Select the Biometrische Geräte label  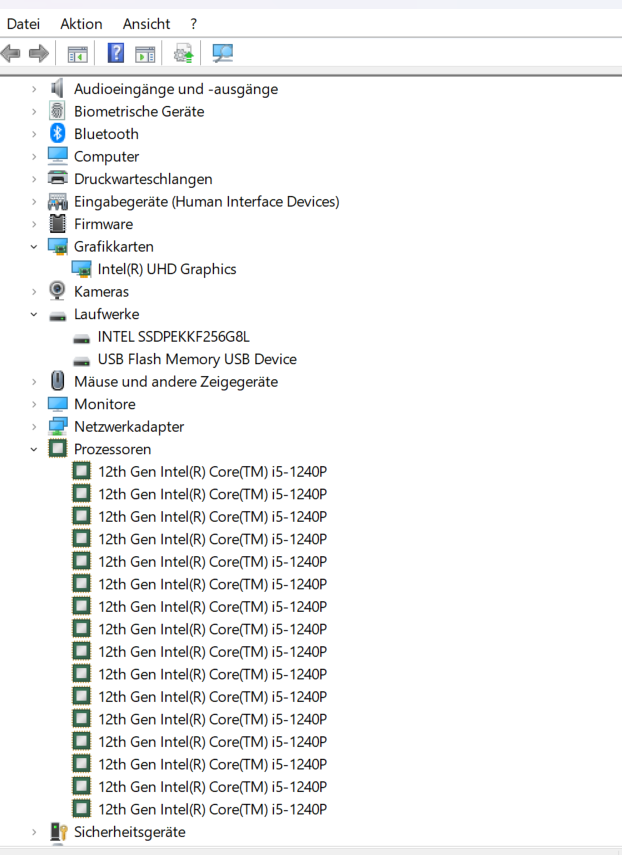coord(139,111)
